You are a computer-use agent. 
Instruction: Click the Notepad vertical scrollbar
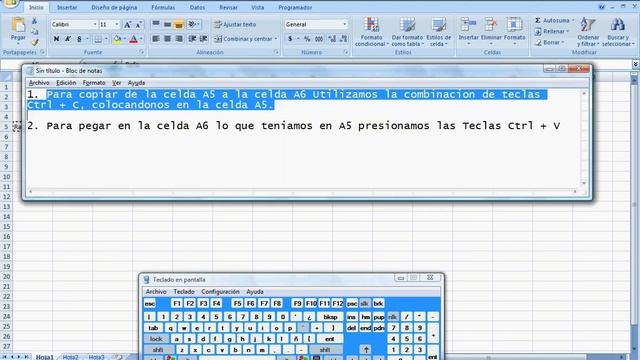pos(584,139)
